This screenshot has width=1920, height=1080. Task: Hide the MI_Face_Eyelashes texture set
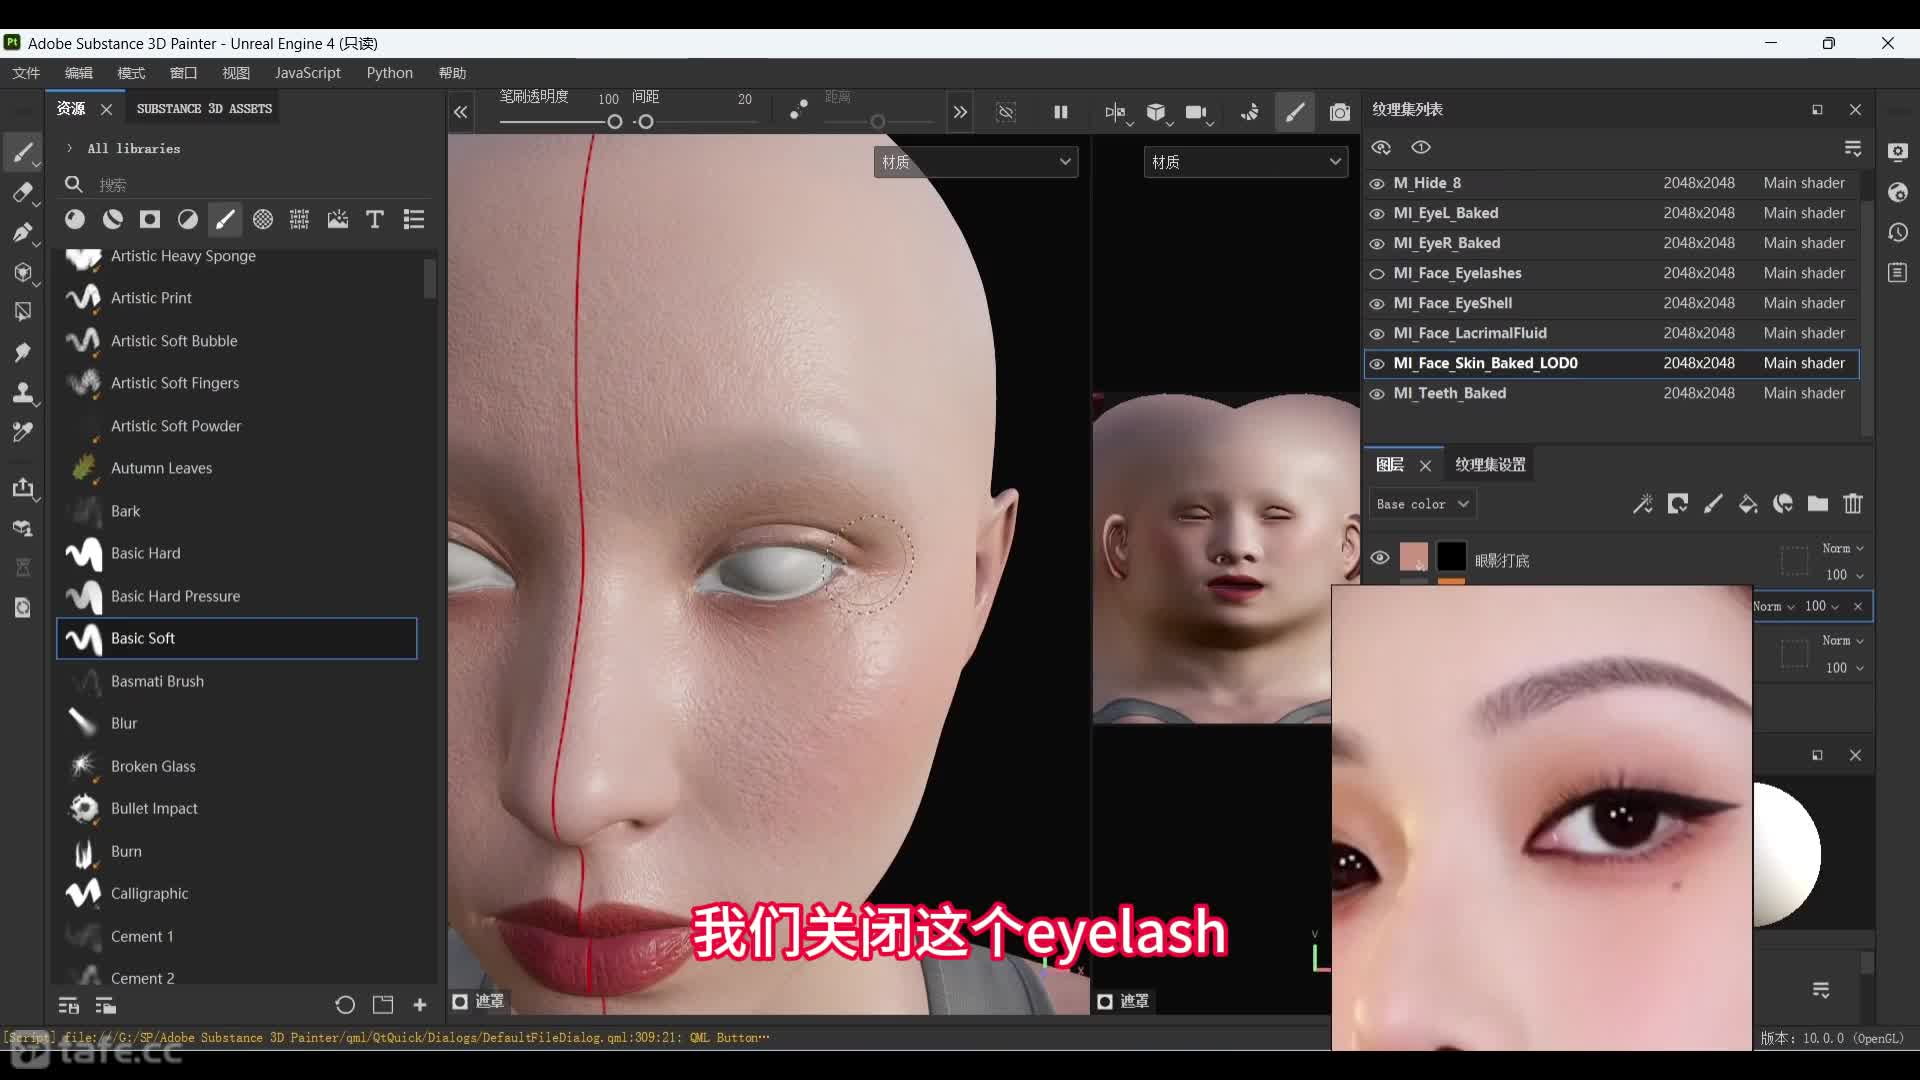(1377, 274)
